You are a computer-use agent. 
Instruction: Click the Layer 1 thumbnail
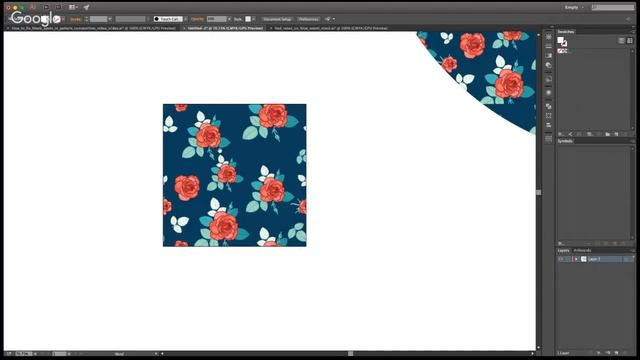pos(584,259)
